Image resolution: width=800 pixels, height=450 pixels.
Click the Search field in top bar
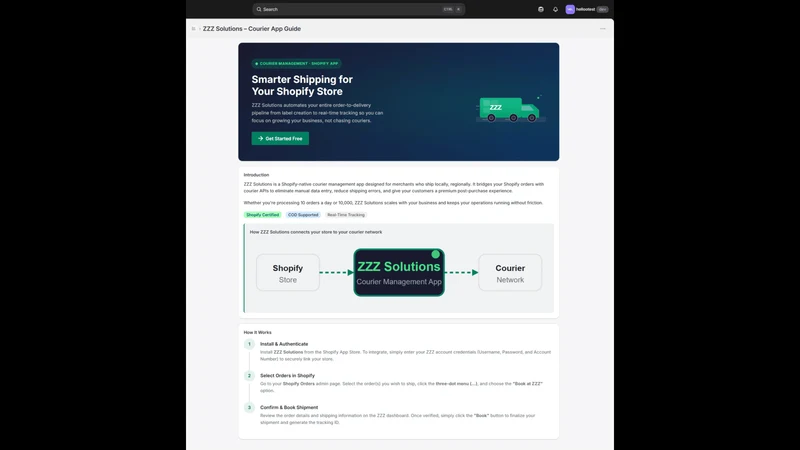pos(358,9)
